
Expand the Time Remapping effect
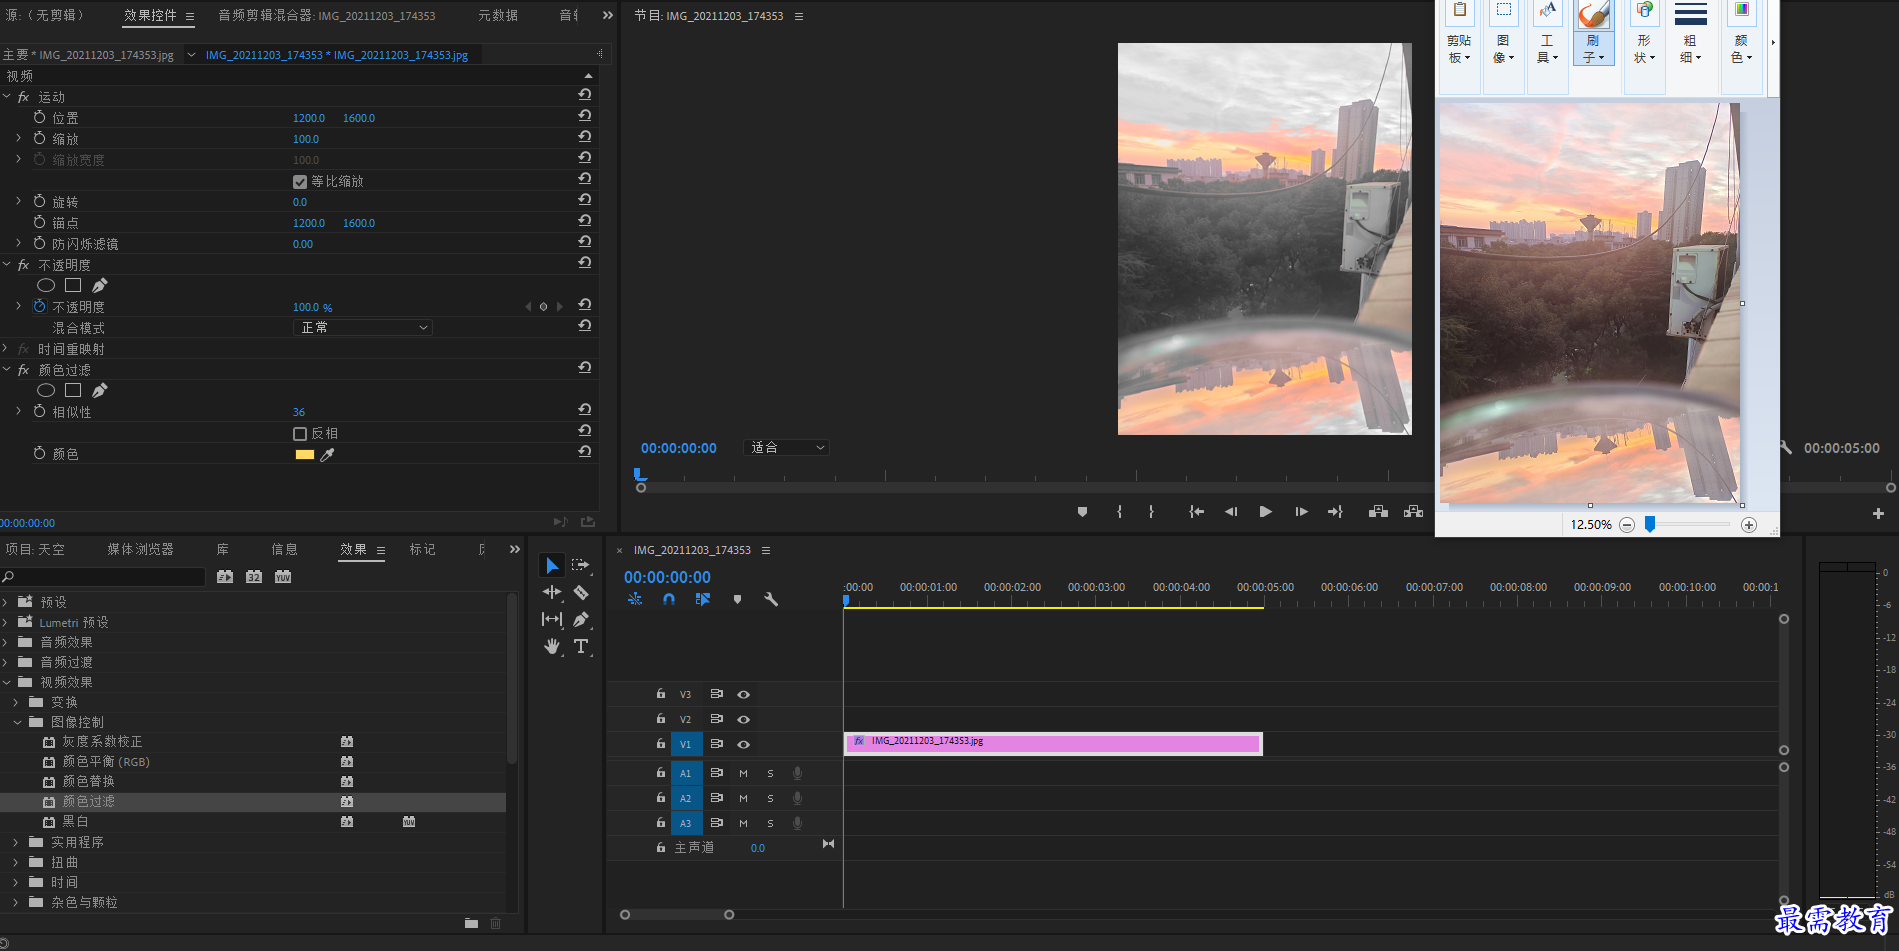7,349
